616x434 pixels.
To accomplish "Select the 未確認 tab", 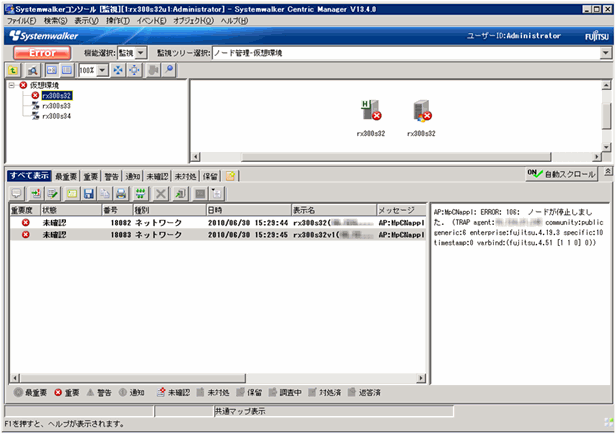I will 157,176.
